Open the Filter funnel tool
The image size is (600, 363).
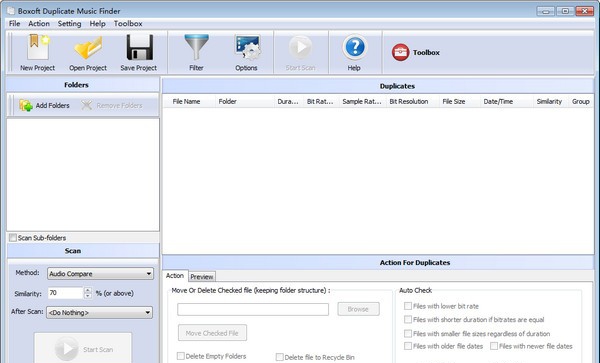click(196, 52)
